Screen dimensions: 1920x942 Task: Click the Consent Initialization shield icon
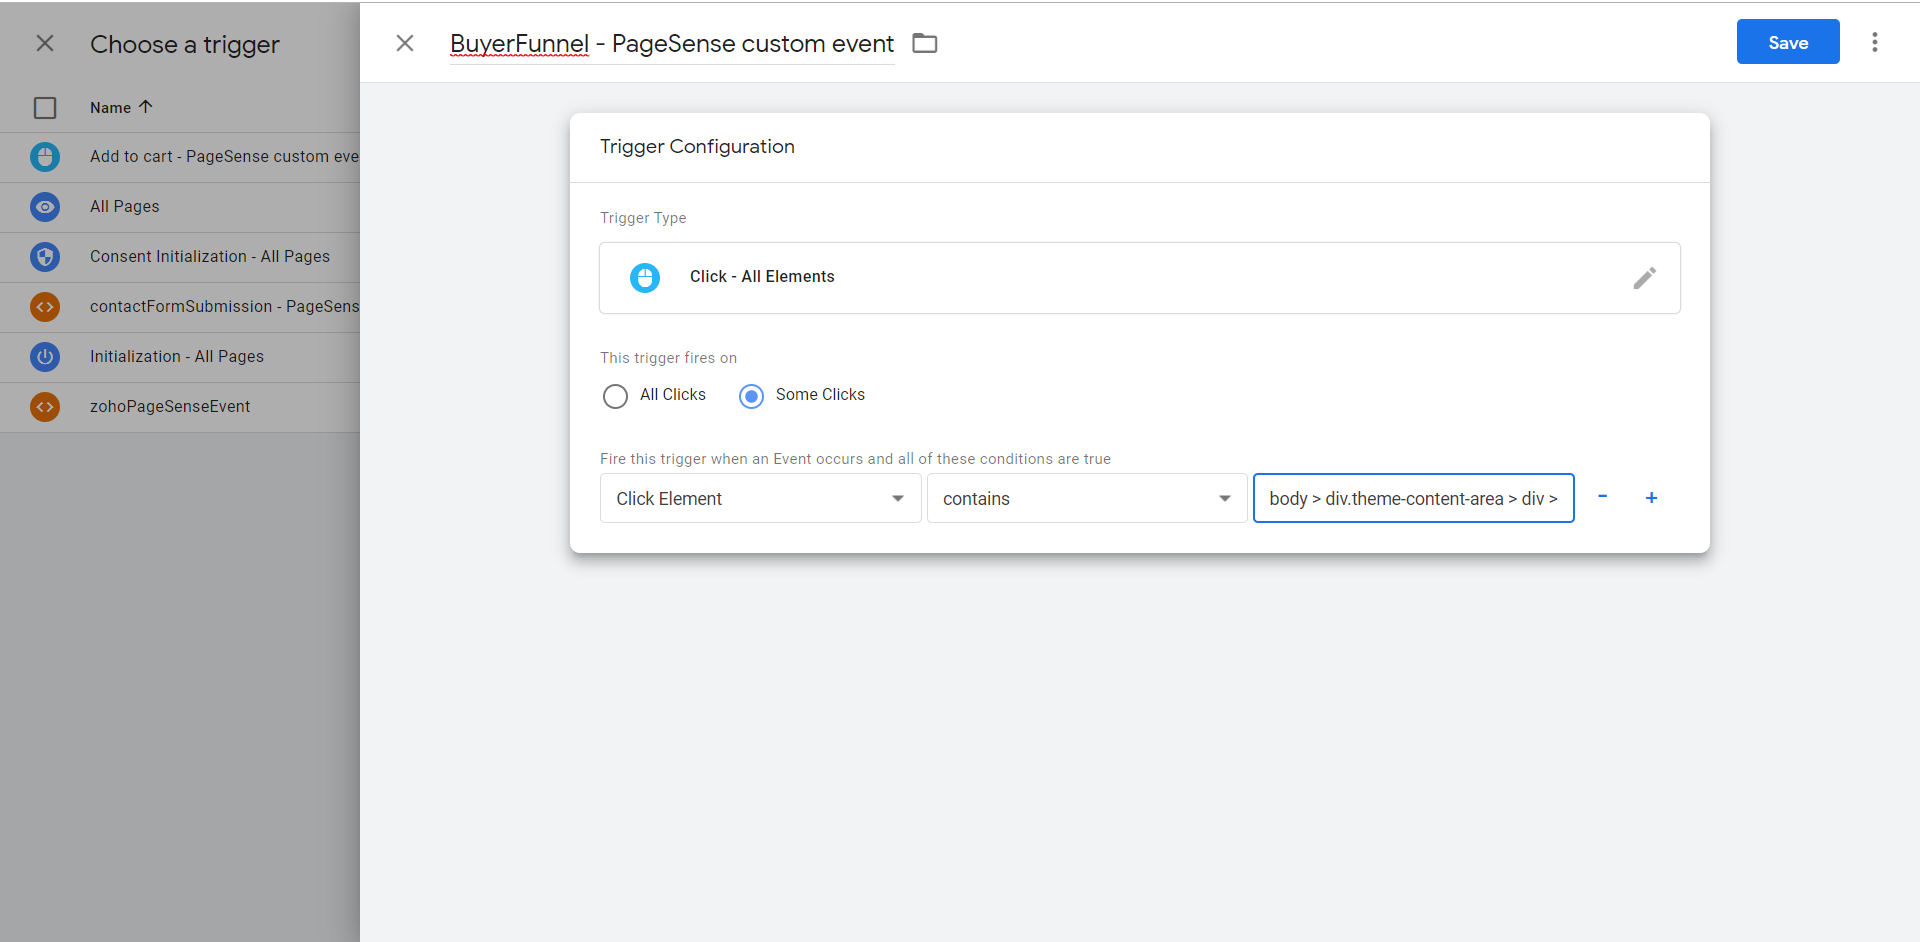click(x=45, y=257)
